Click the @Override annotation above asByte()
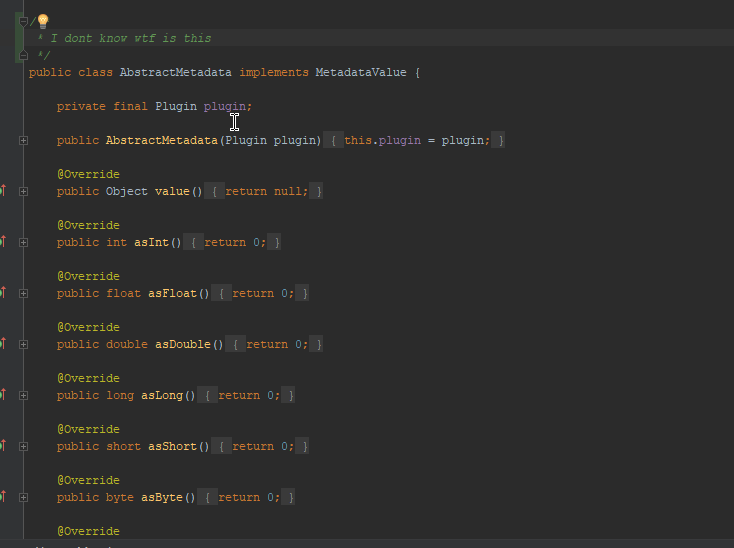The height and width of the screenshot is (548, 734). (88, 481)
